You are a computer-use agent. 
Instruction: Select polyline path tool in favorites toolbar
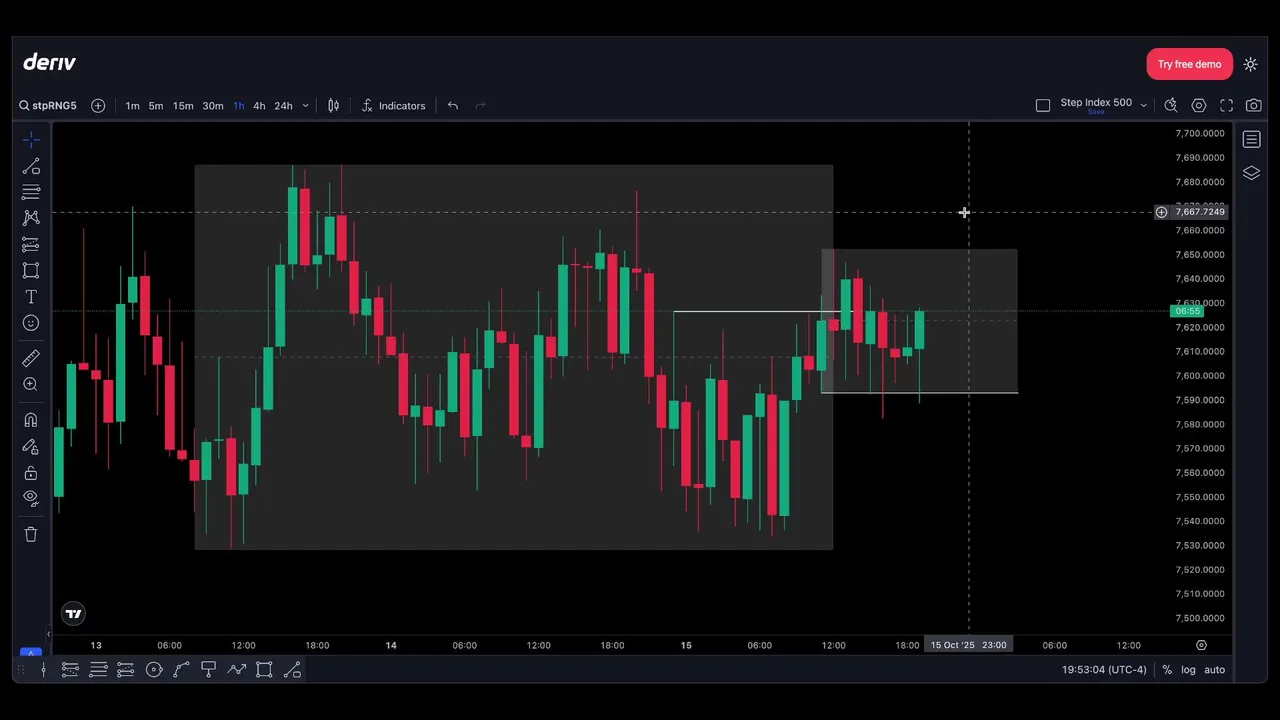tap(237, 670)
